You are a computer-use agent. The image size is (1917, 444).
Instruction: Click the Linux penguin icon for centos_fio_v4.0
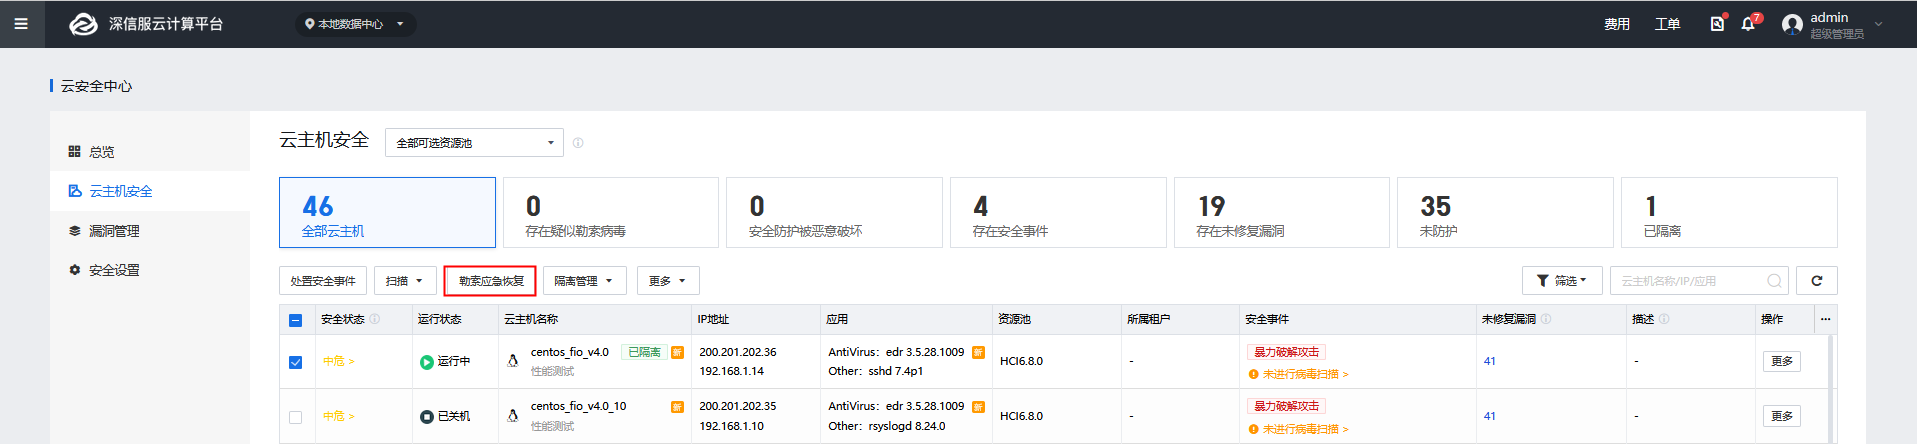click(513, 361)
